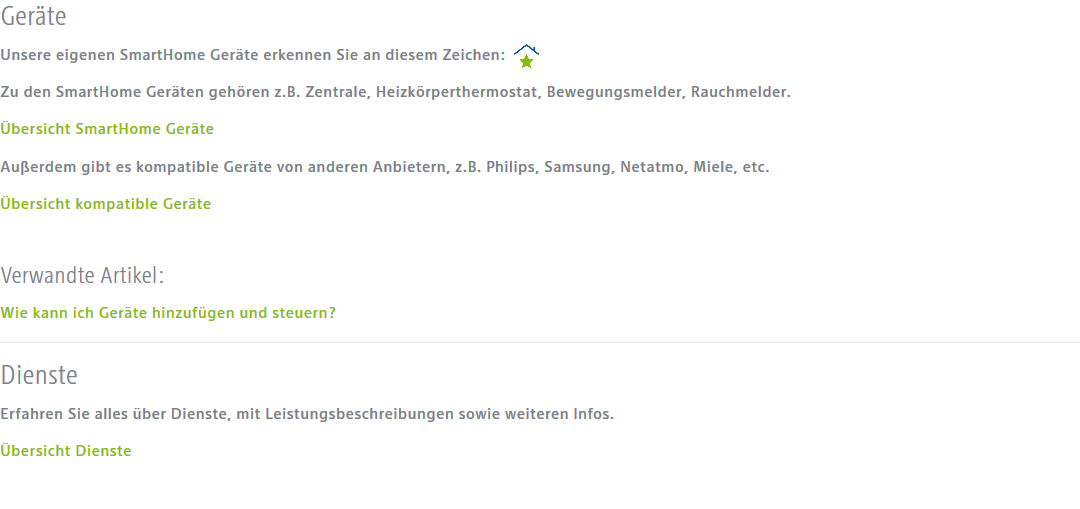Click the sentence starting 'Erfahren Sie alles über Dienste'
1080x509 pixels.
pos(307,414)
